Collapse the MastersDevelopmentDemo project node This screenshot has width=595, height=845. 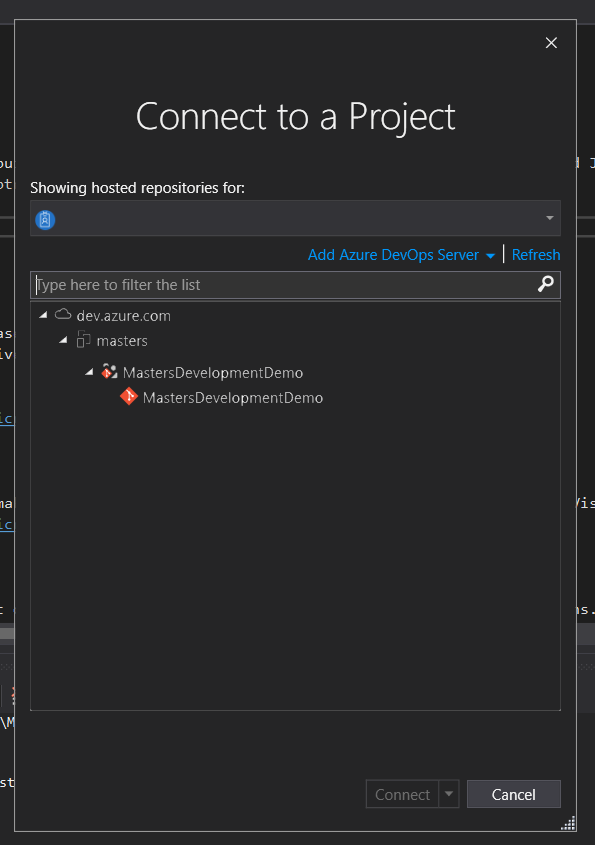pyautogui.click(x=89, y=371)
